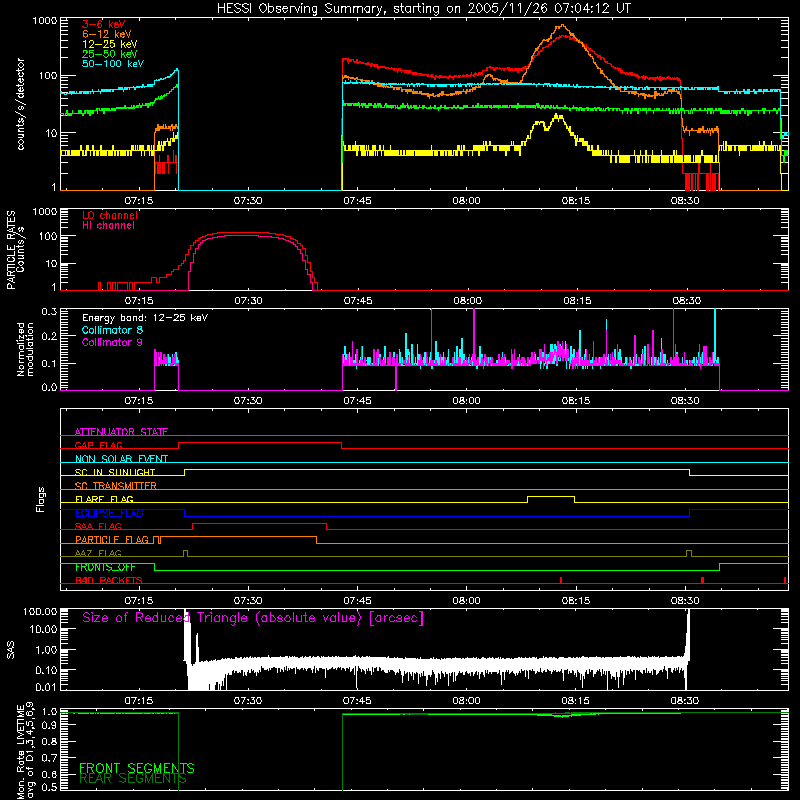Viewport: 800px width, 800px height.
Task: Click the SC_TRANSMITTER flag label
Action: (x=116, y=486)
